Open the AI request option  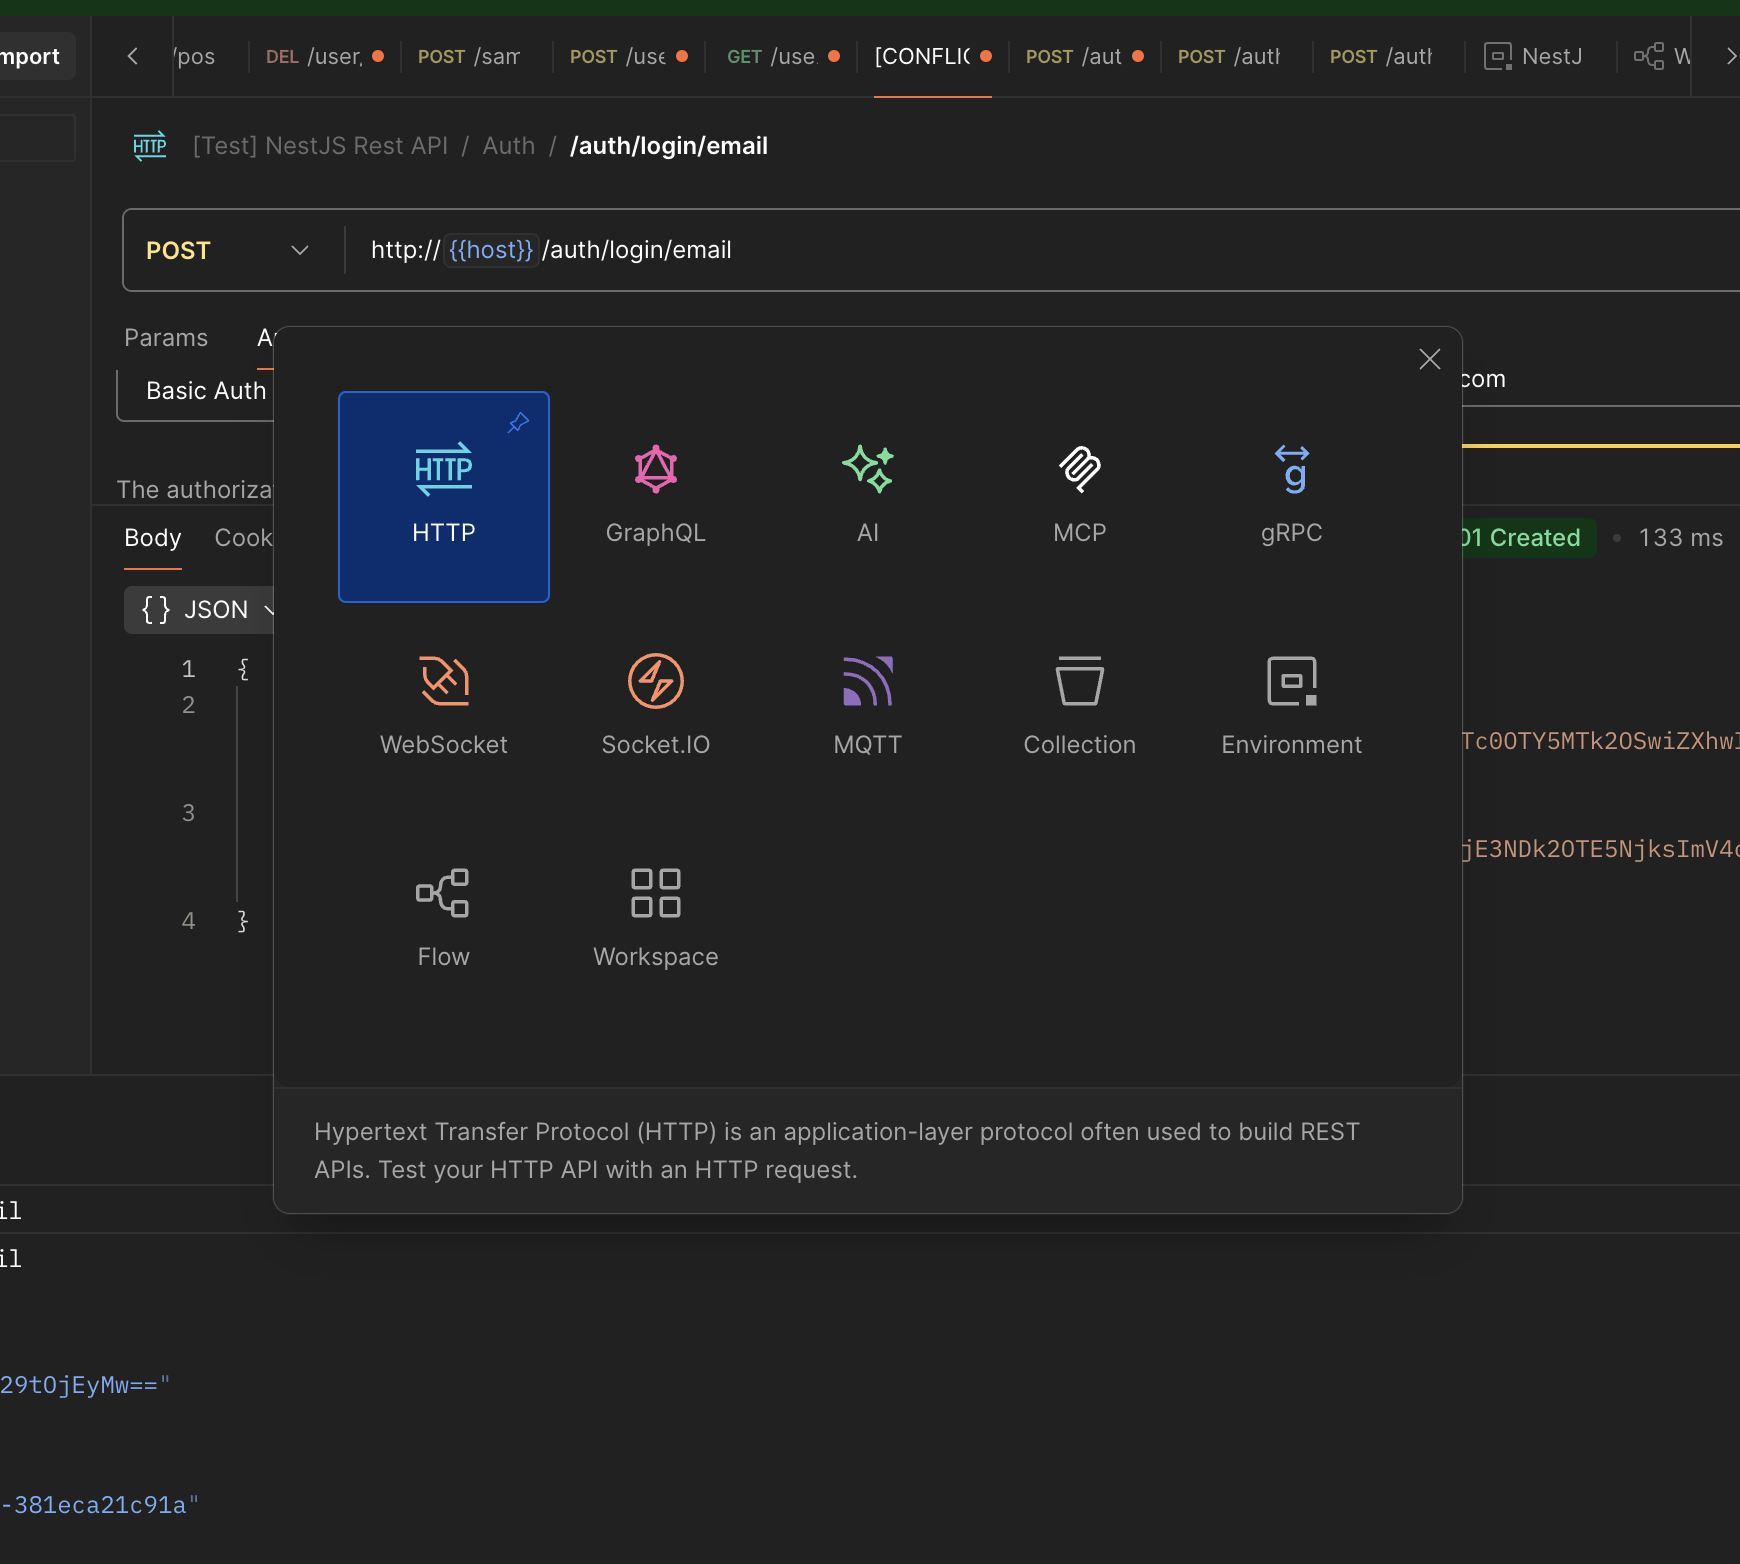[x=868, y=497]
